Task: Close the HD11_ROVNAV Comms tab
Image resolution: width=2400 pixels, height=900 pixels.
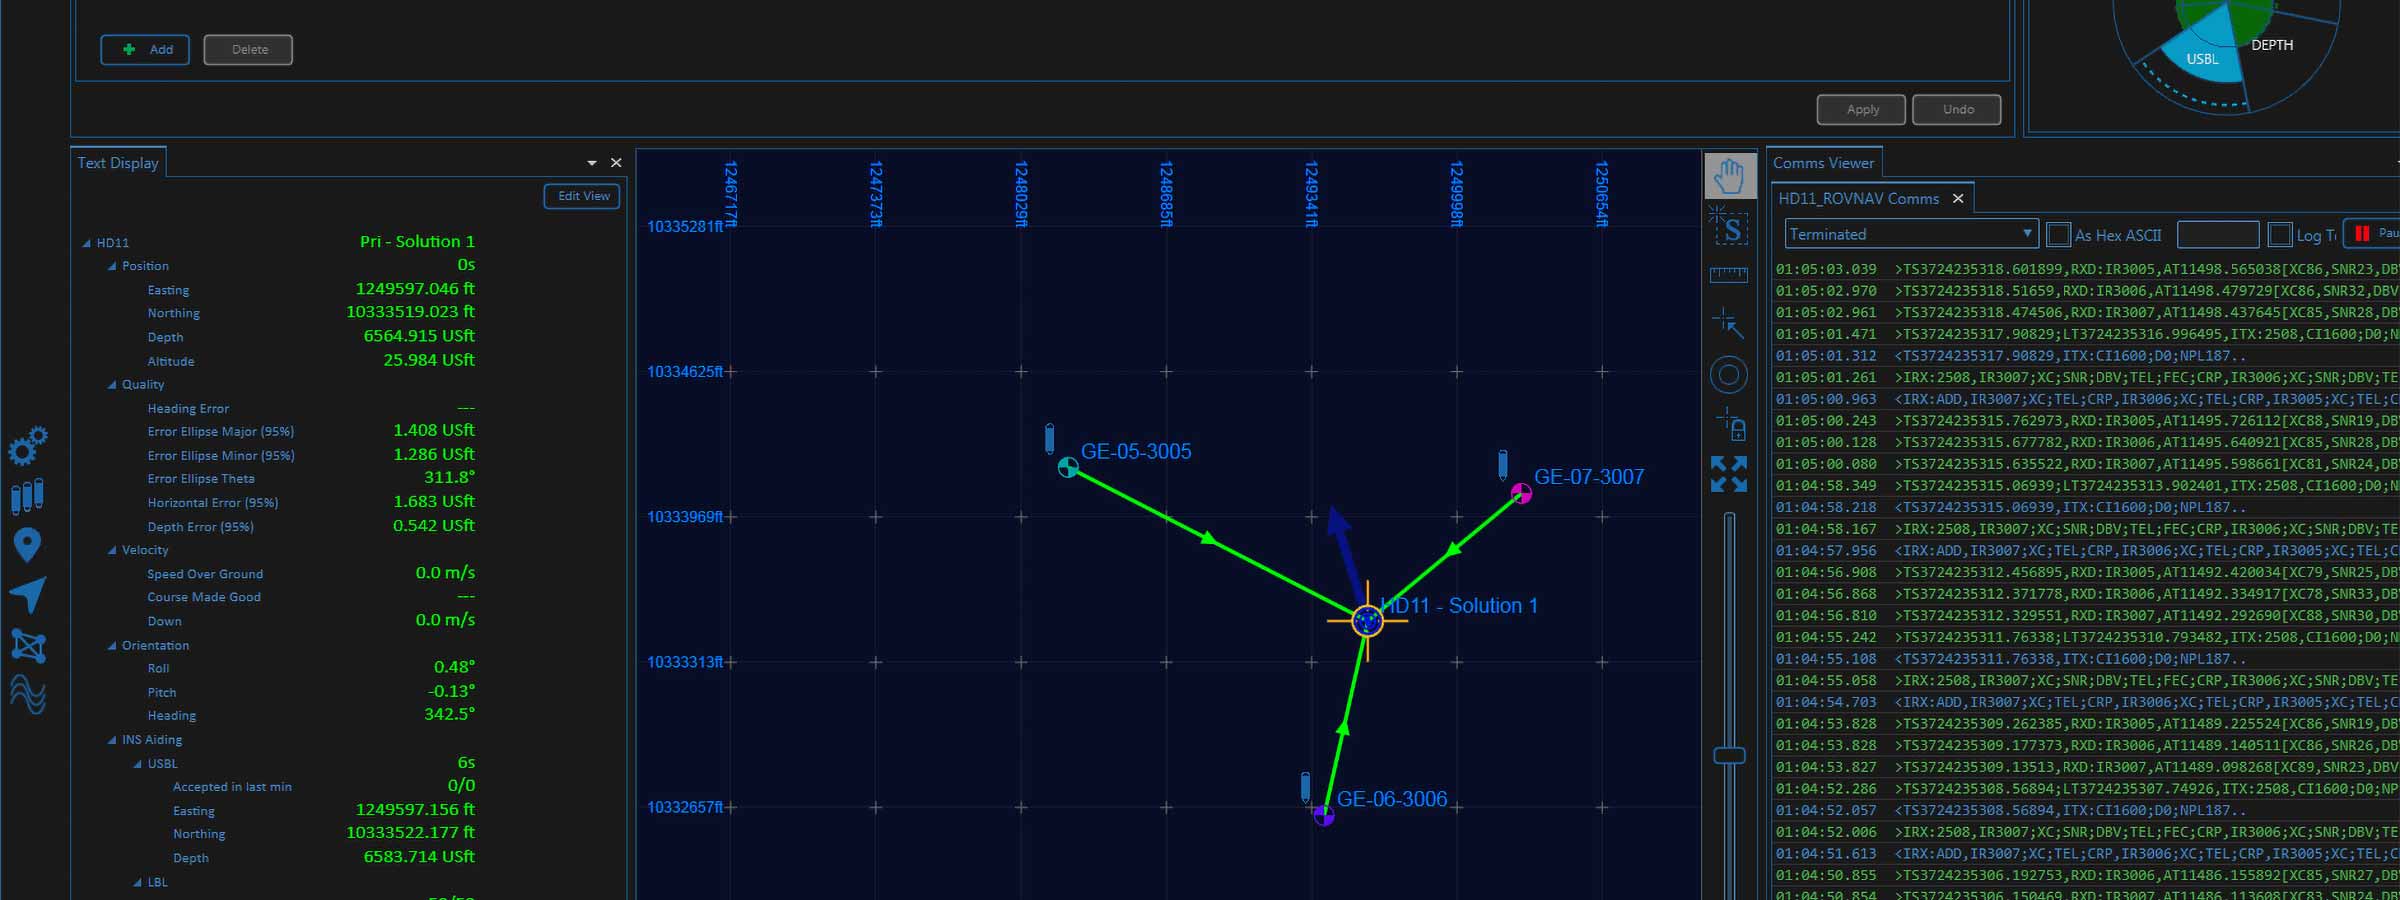Action: pos(1958,198)
